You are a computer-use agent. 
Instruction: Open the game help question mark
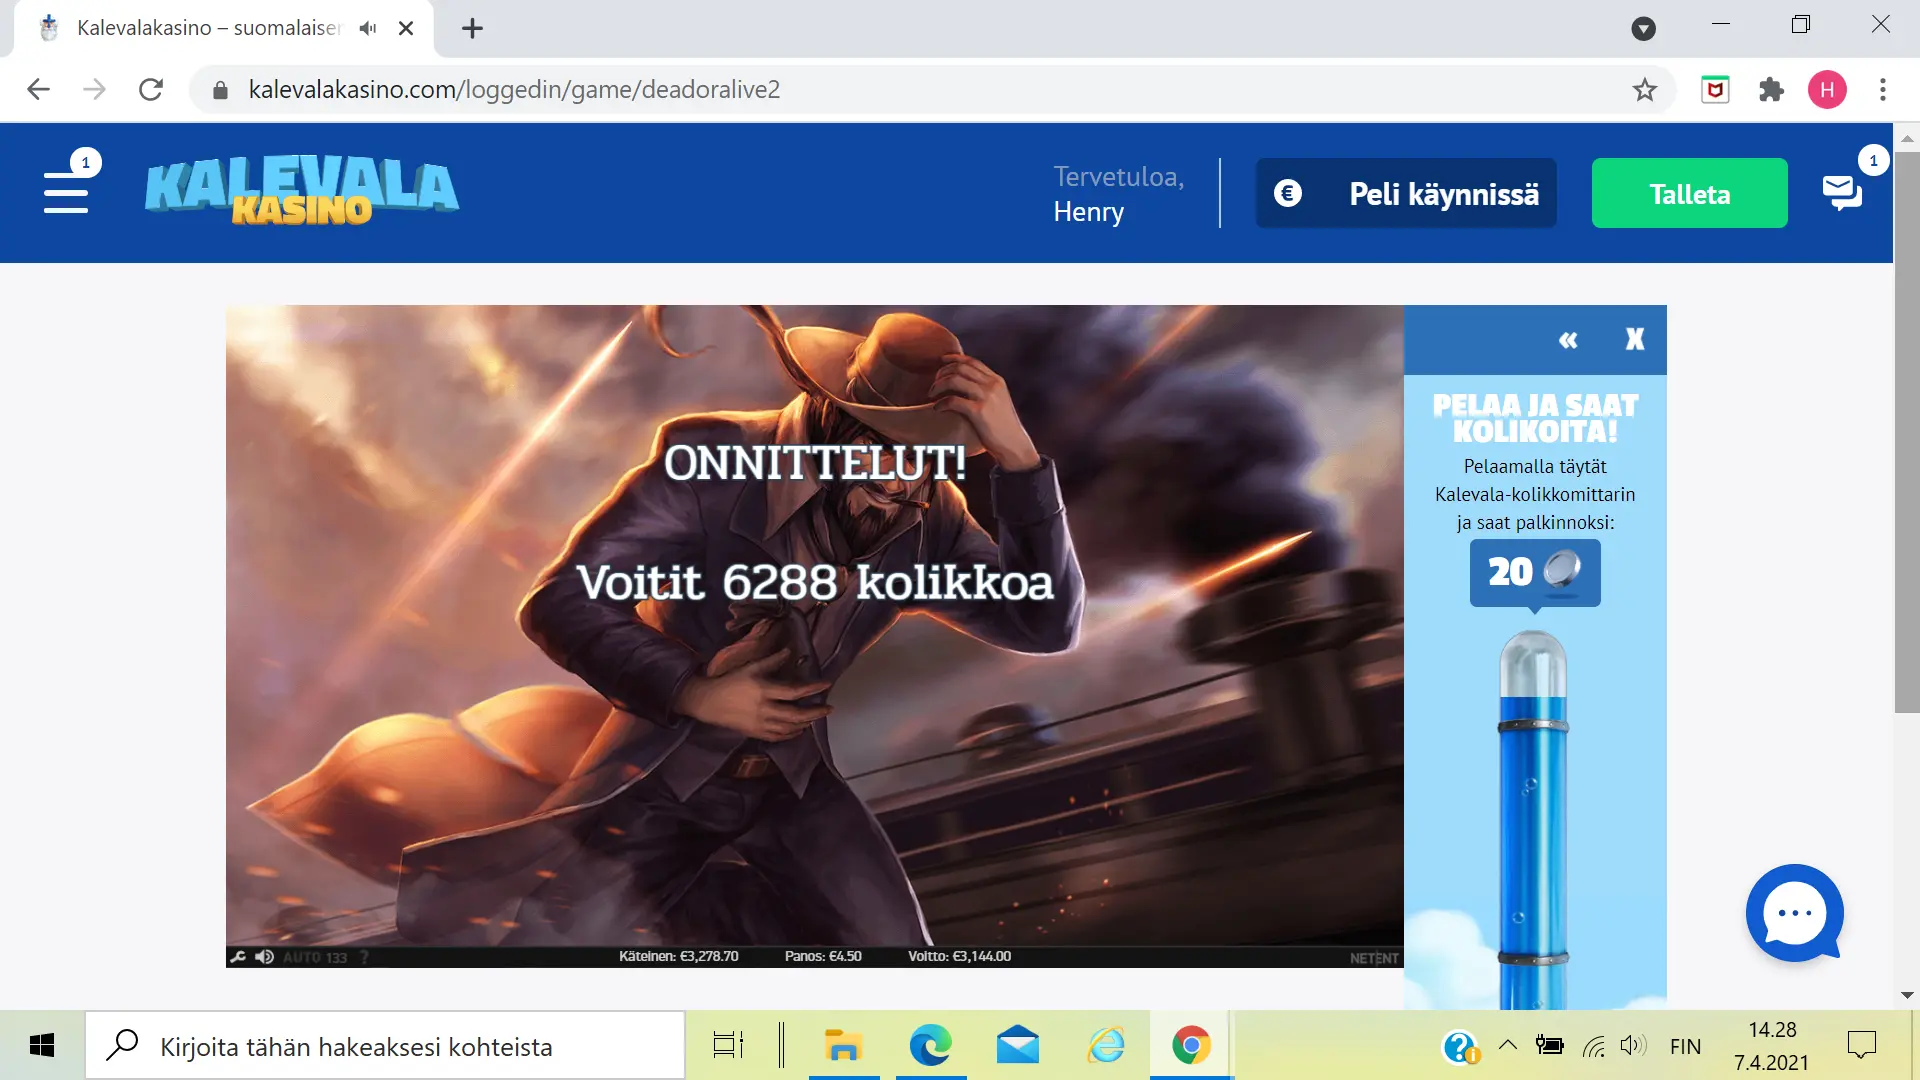coord(365,957)
